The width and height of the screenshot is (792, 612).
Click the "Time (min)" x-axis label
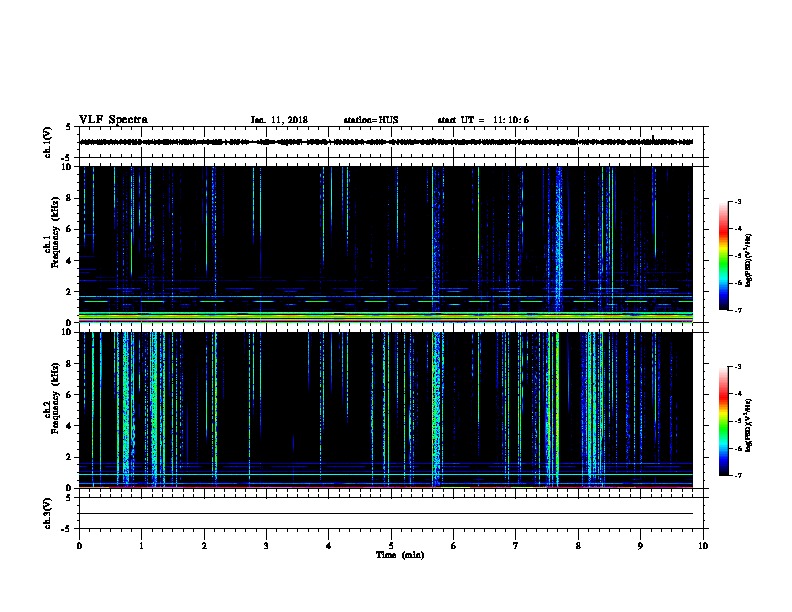pyautogui.click(x=400, y=555)
